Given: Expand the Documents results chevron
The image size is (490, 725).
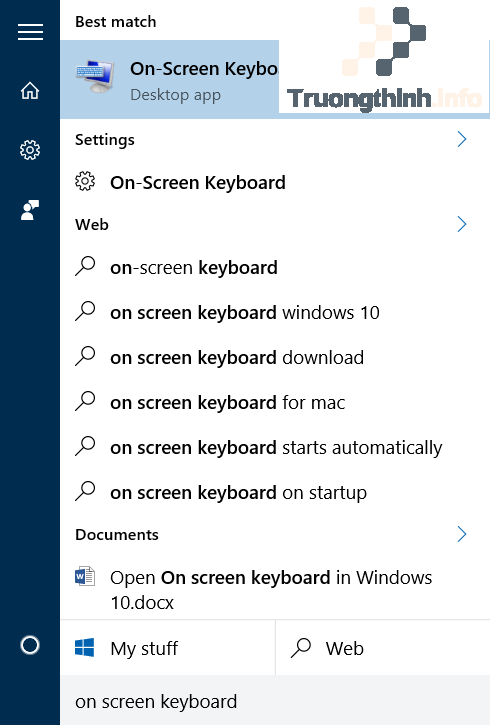Looking at the screenshot, I should click(x=461, y=534).
